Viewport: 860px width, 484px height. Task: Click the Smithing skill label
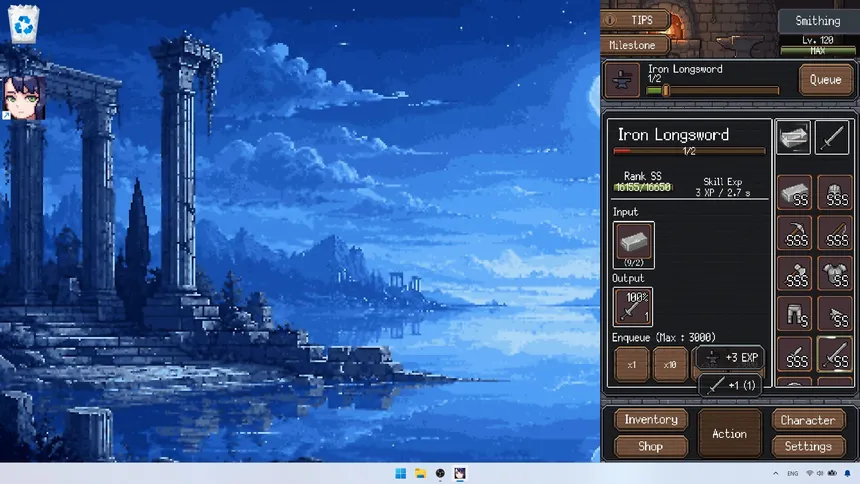[818, 21]
